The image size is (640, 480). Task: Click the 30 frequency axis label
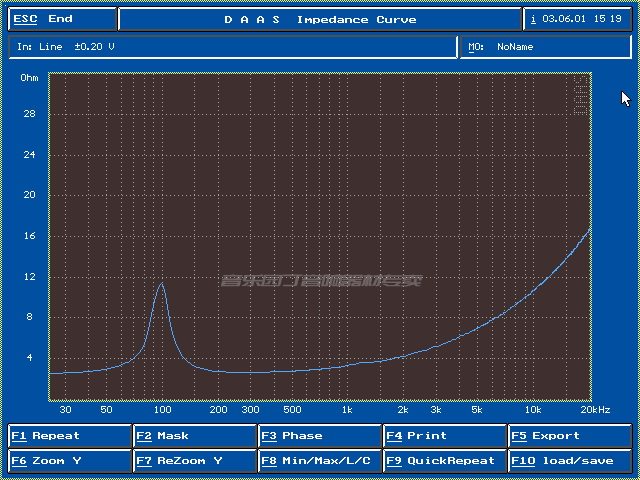coord(65,409)
